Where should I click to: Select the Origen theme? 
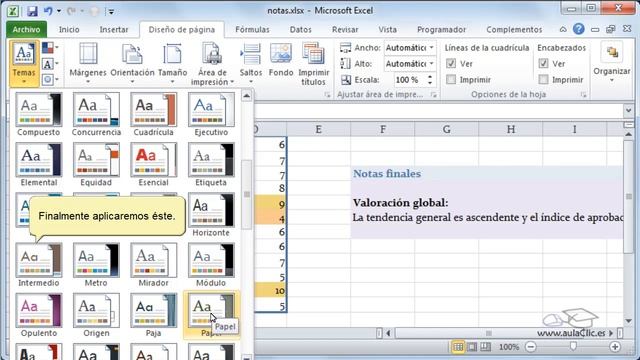pos(96,315)
